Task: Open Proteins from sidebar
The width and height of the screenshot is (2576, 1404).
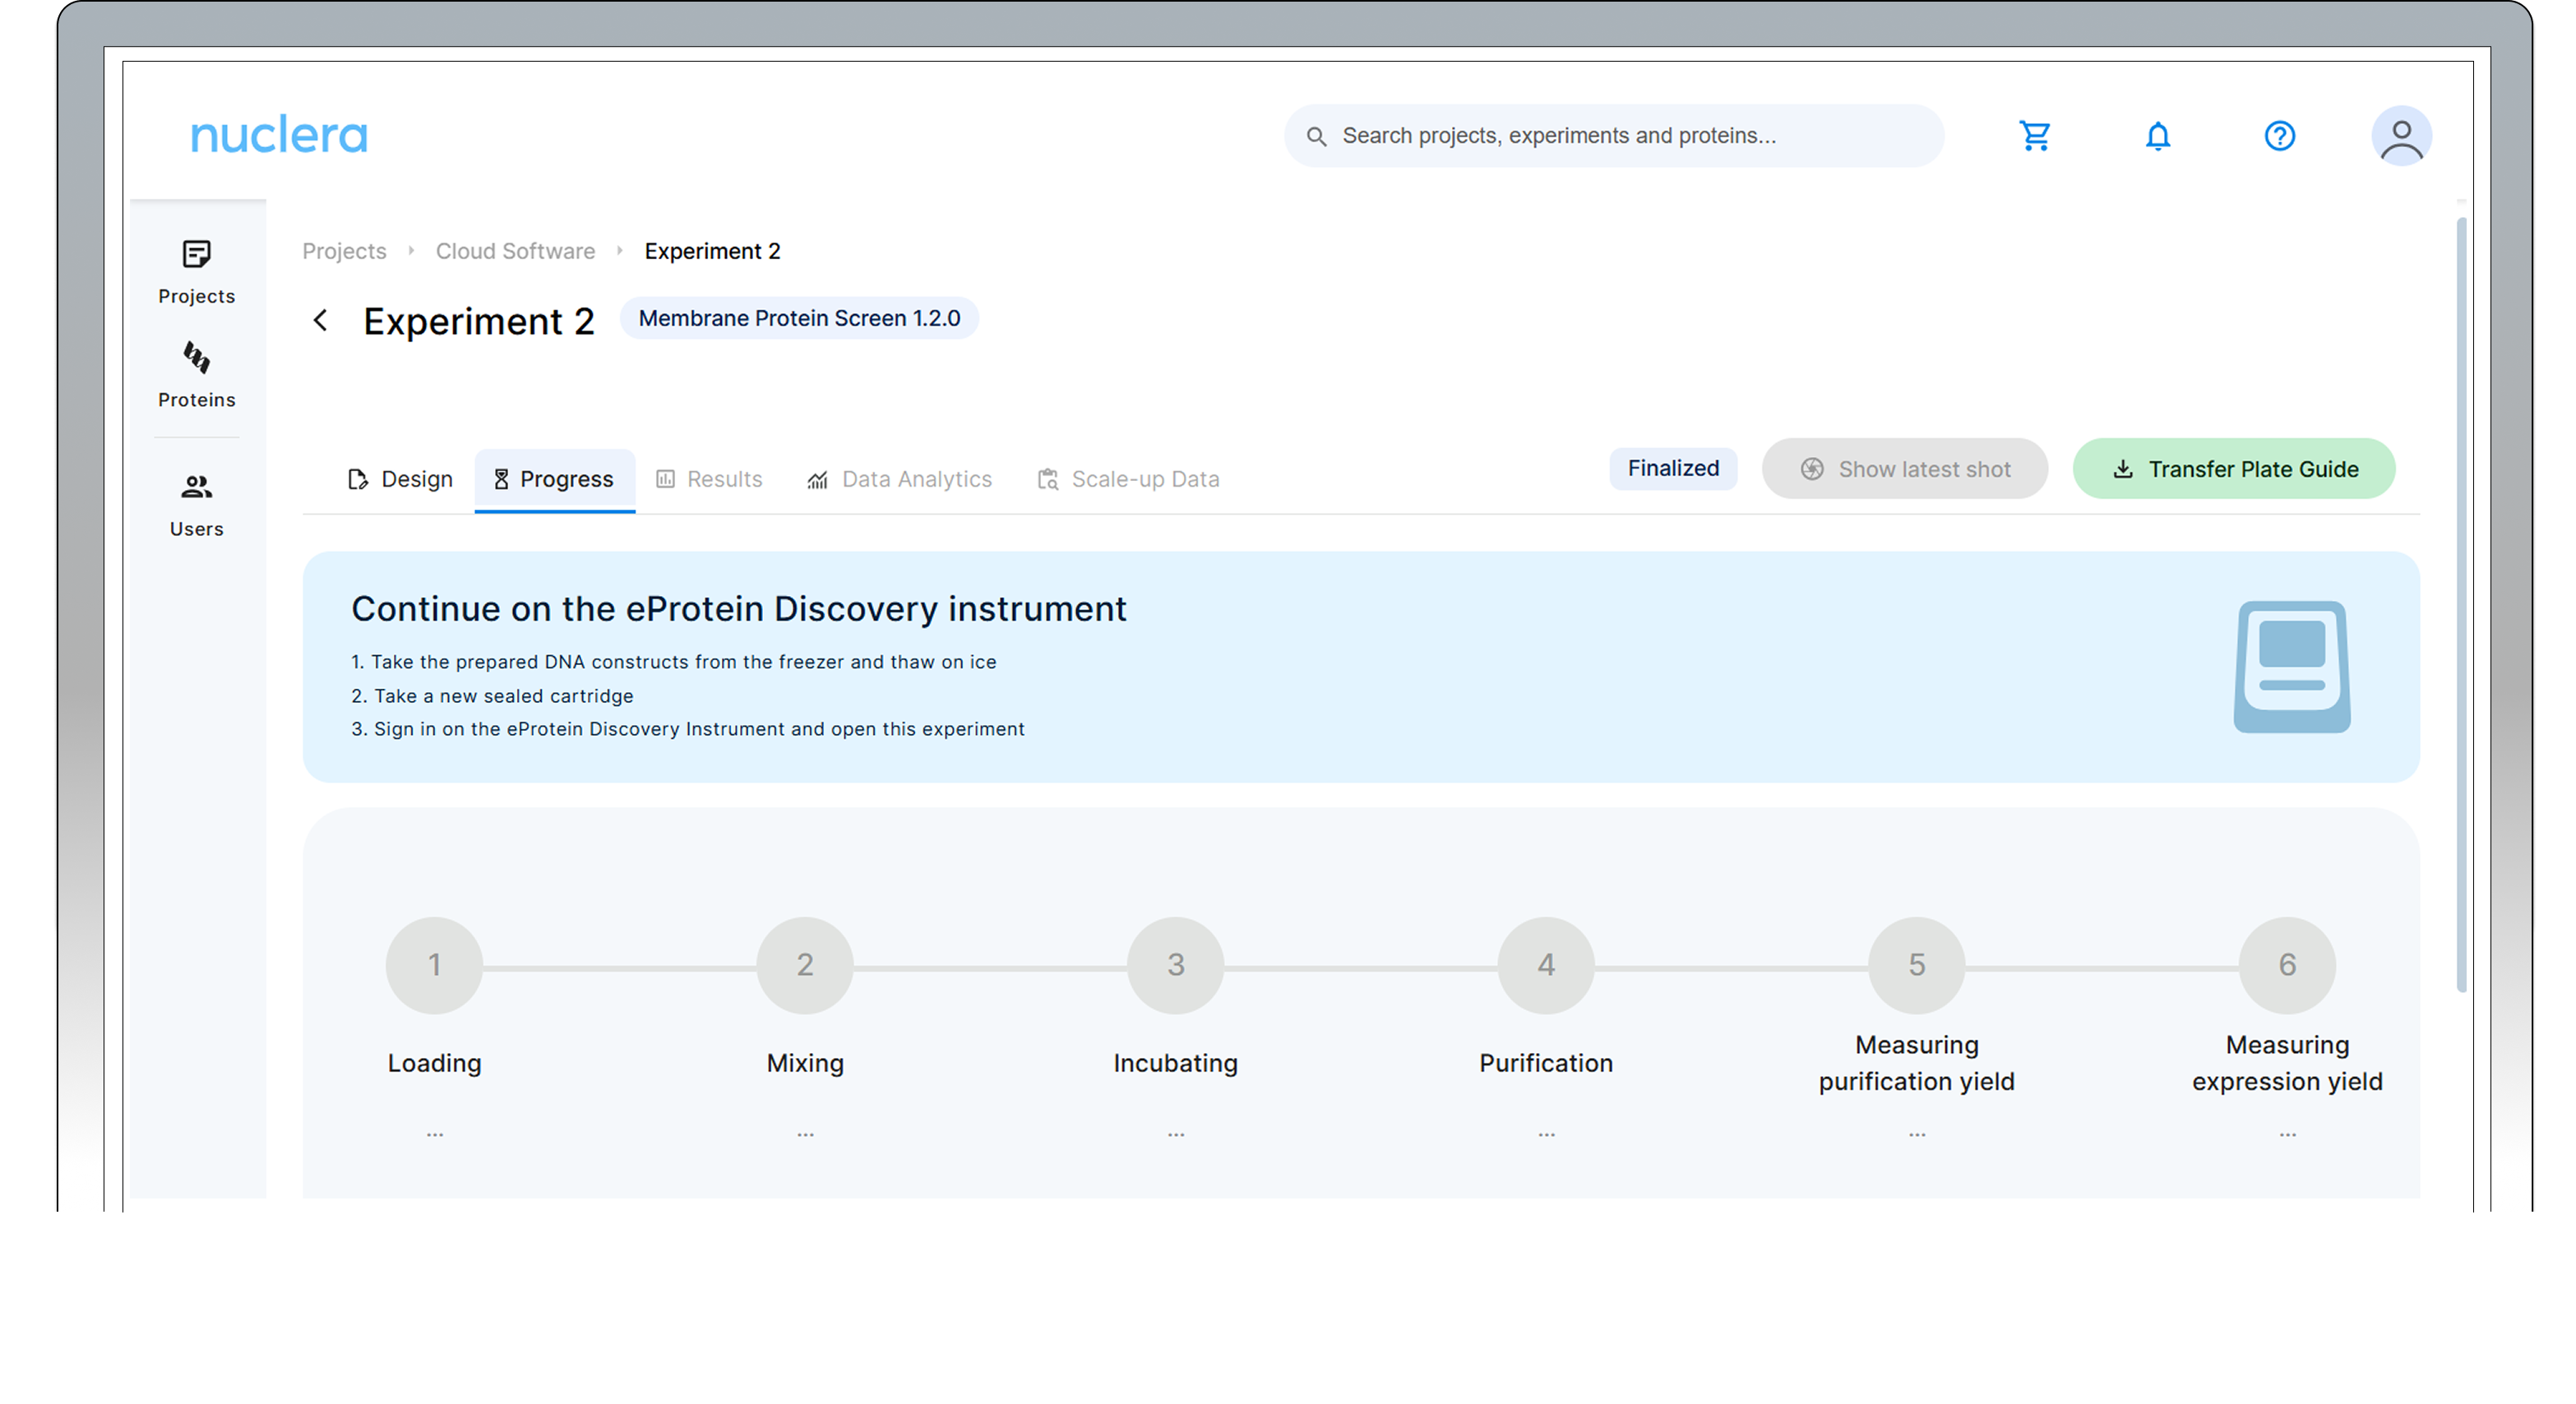Action: coord(196,375)
